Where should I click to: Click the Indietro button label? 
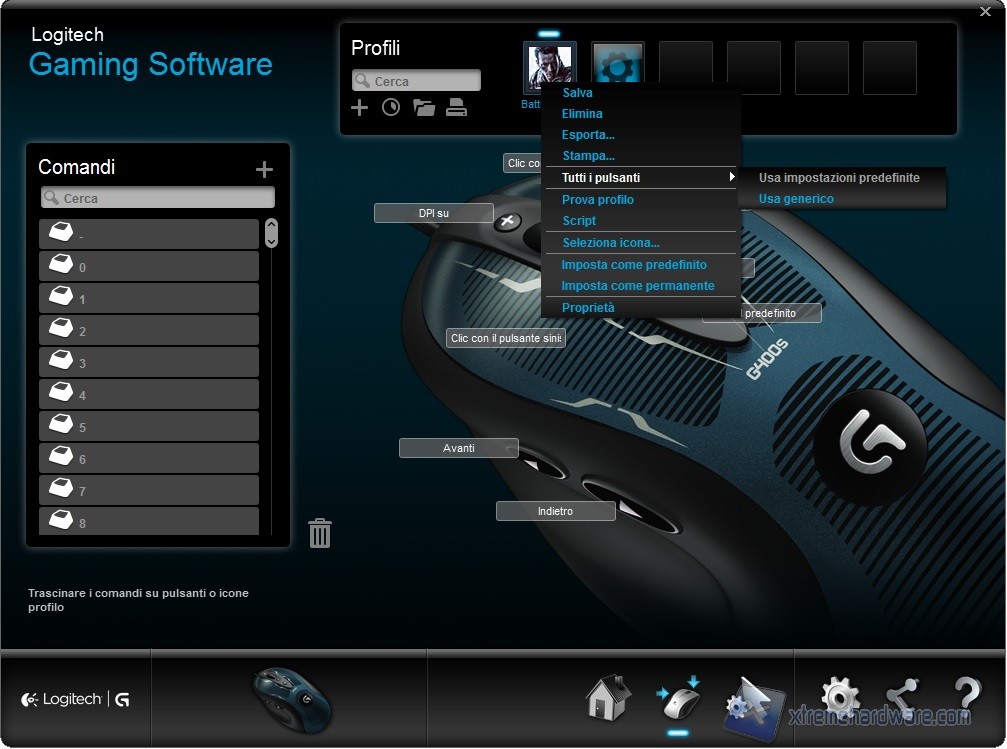tap(555, 511)
